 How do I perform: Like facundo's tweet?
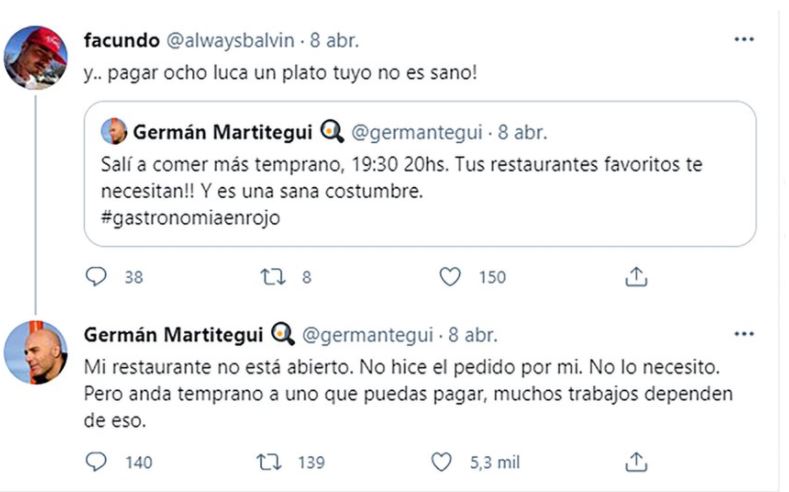click(x=451, y=277)
